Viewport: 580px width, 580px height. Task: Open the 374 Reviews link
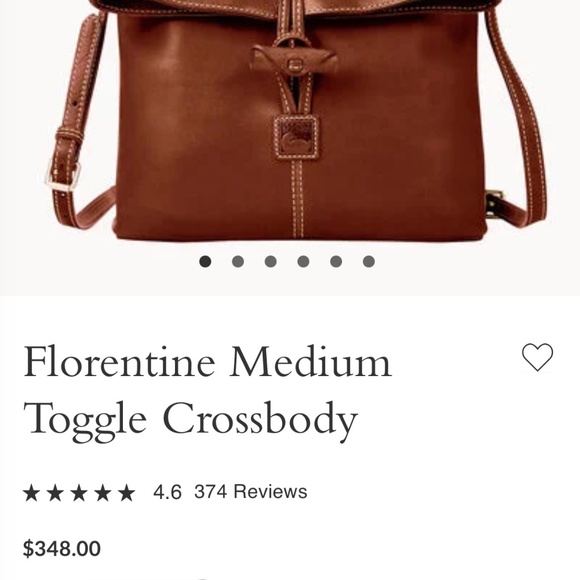(251, 492)
